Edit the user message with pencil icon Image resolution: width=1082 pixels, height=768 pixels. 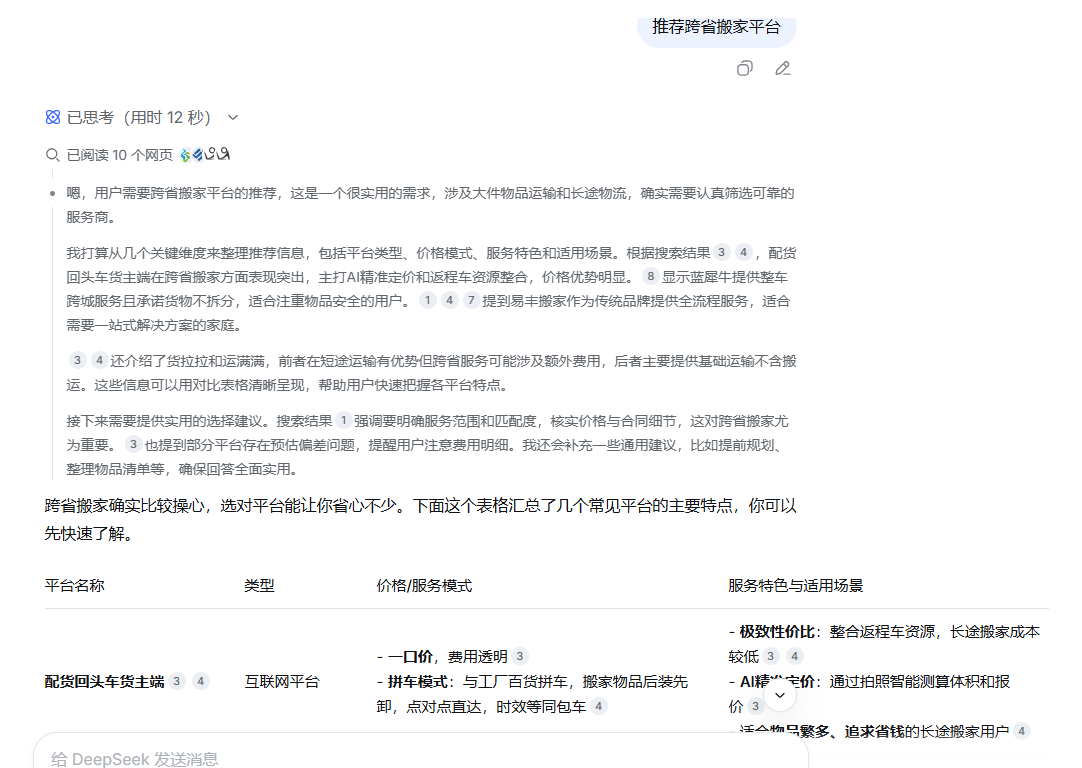point(783,68)
